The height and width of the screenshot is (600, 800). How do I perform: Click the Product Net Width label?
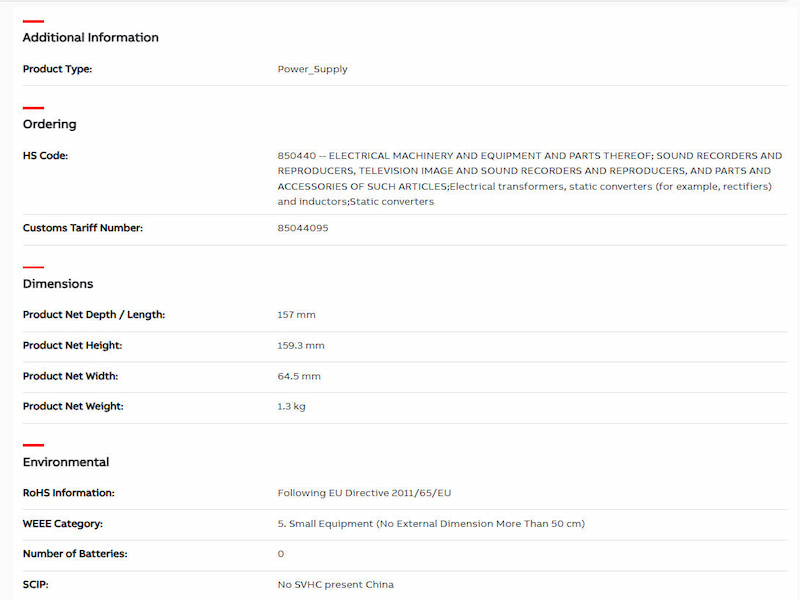pos(70,376)
